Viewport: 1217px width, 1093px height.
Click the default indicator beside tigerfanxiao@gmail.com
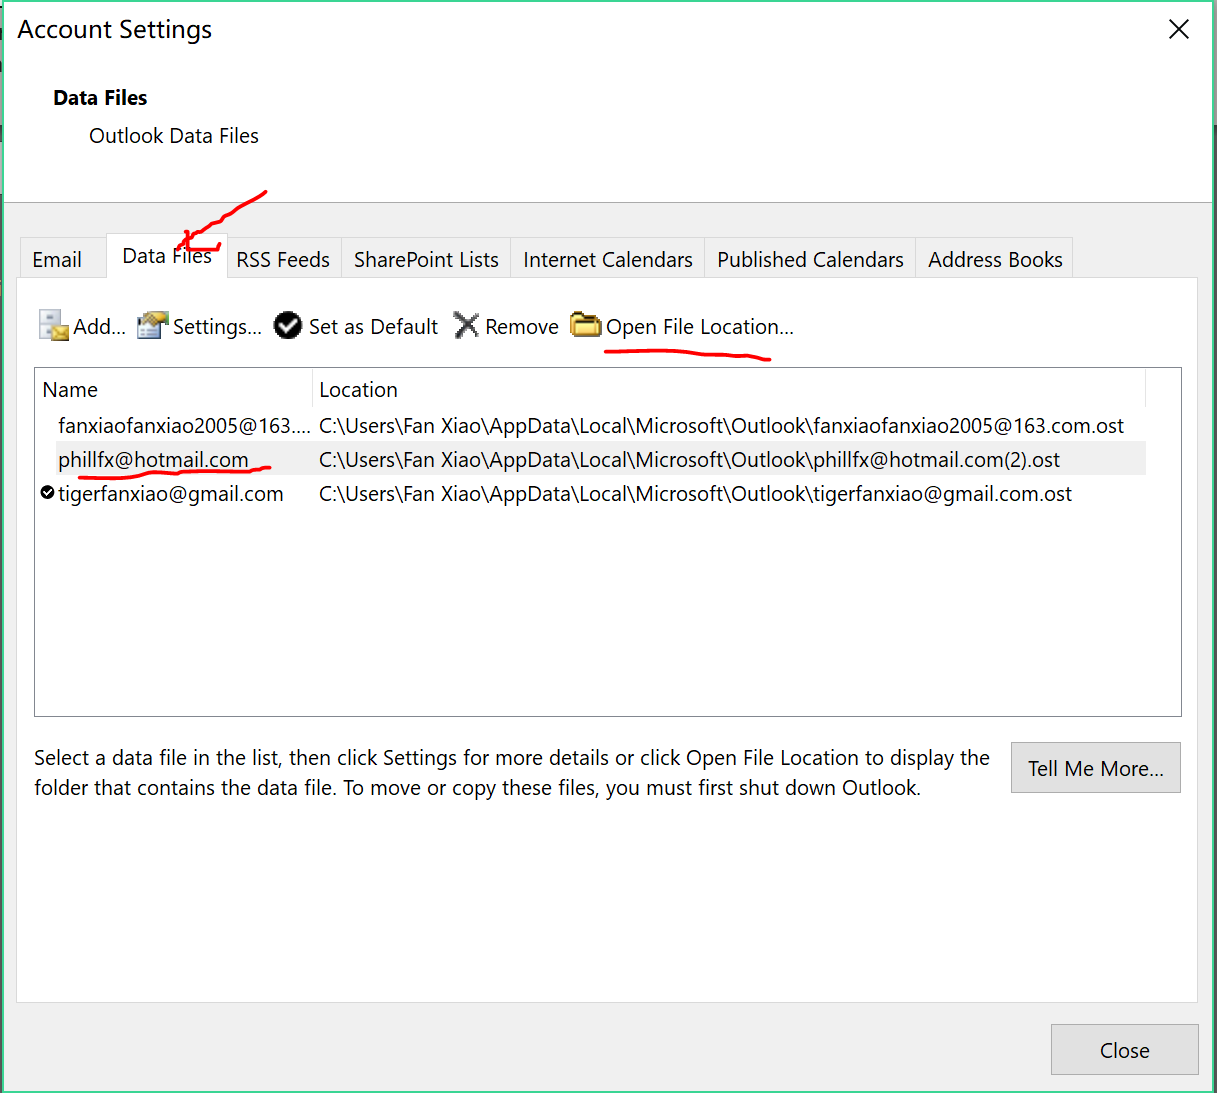click(46, 492)
